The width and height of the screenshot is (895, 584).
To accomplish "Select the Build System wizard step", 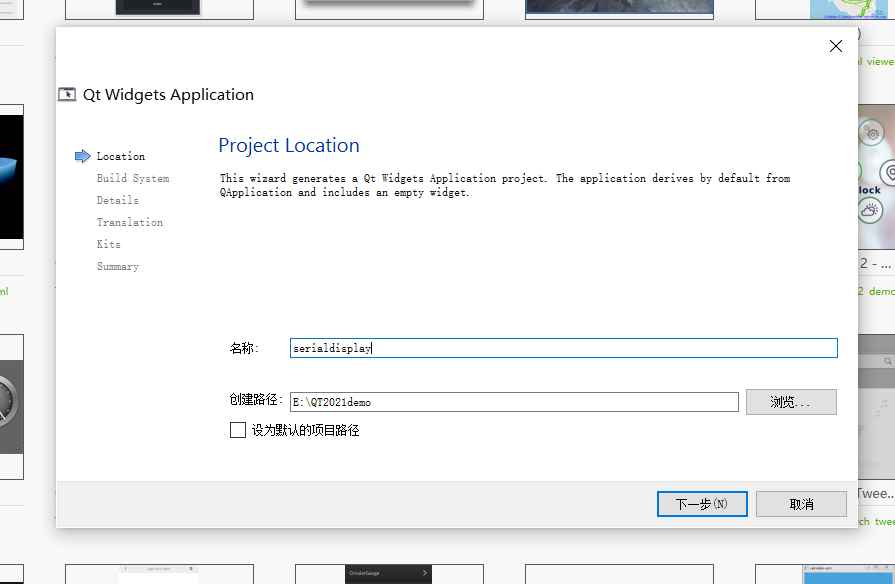I will [133, 178].
